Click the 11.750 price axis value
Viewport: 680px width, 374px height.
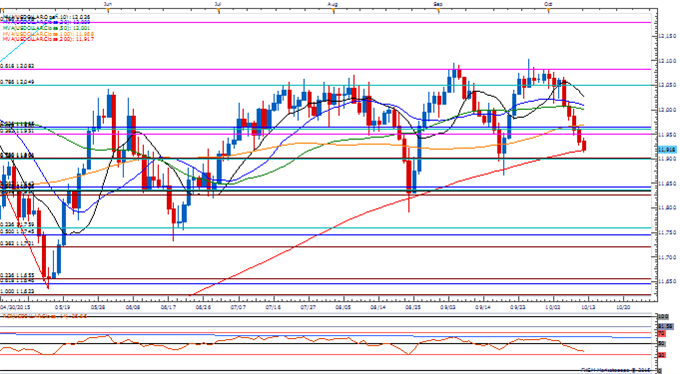pos(668,233)
